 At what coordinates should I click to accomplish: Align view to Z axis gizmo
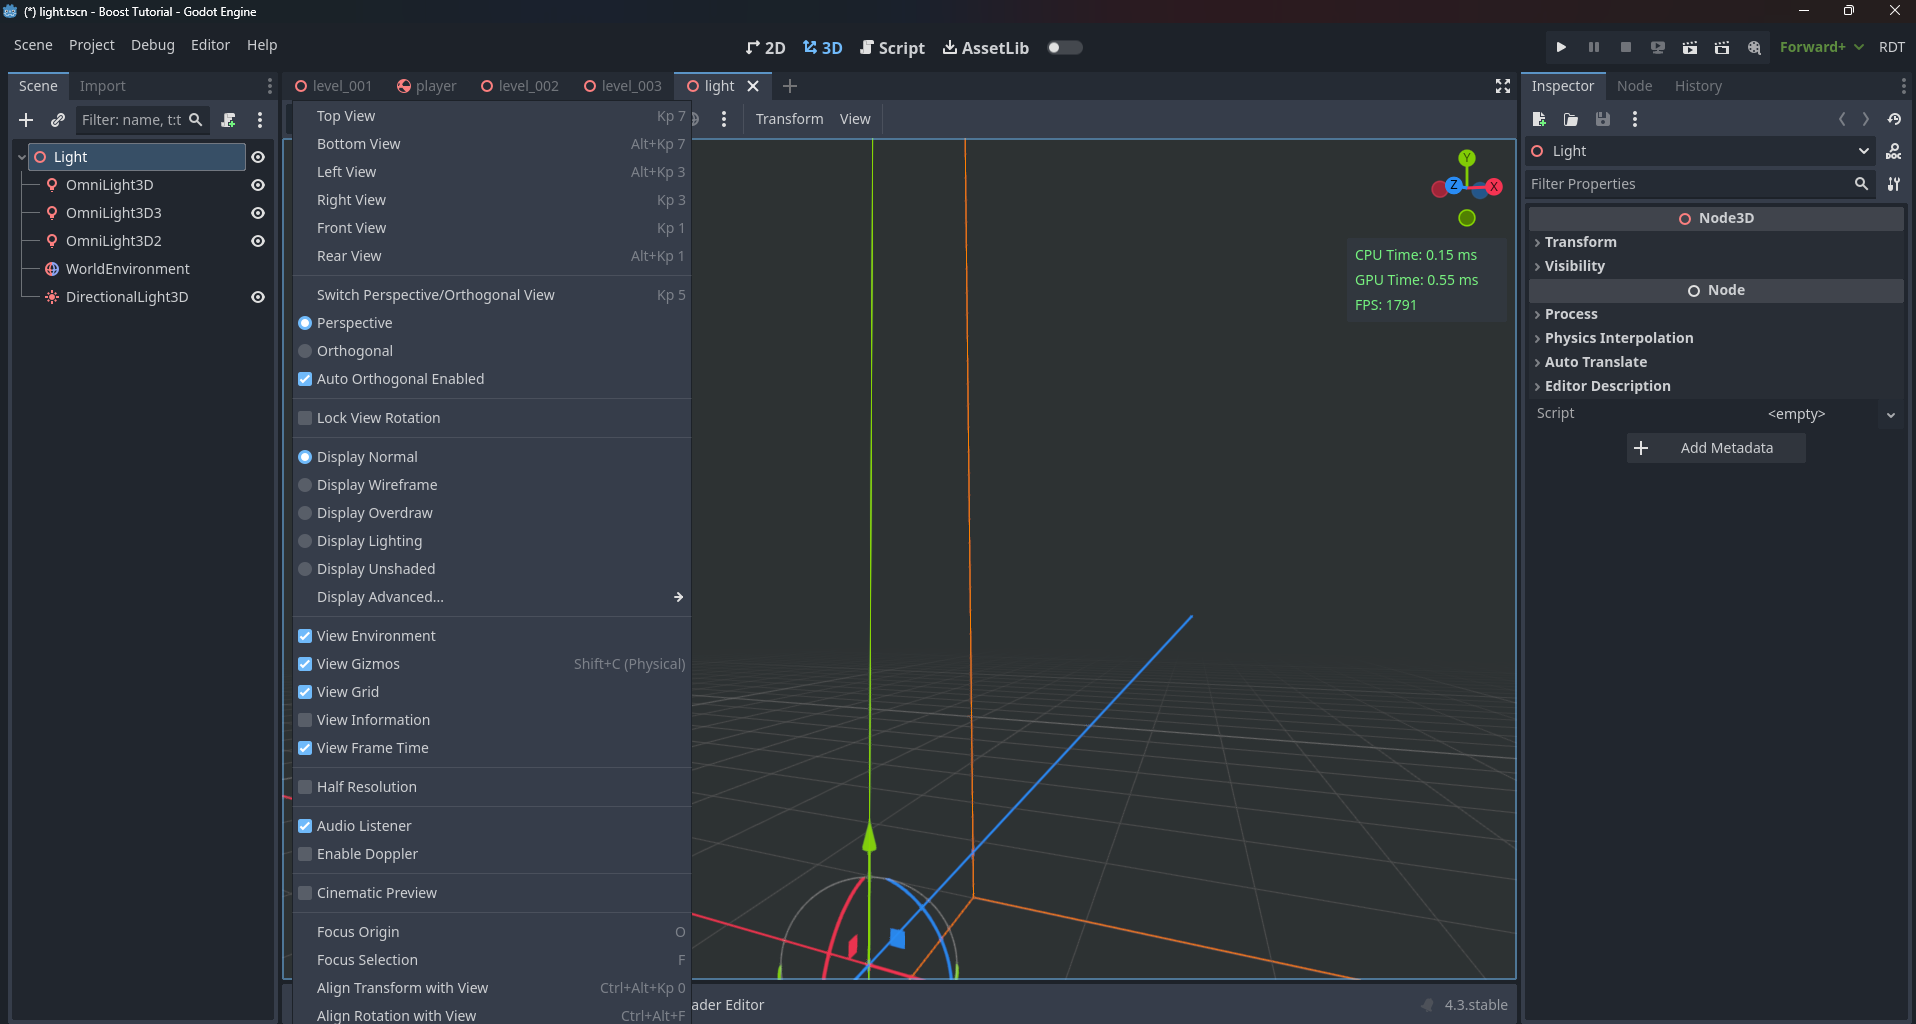[1453, 185]
